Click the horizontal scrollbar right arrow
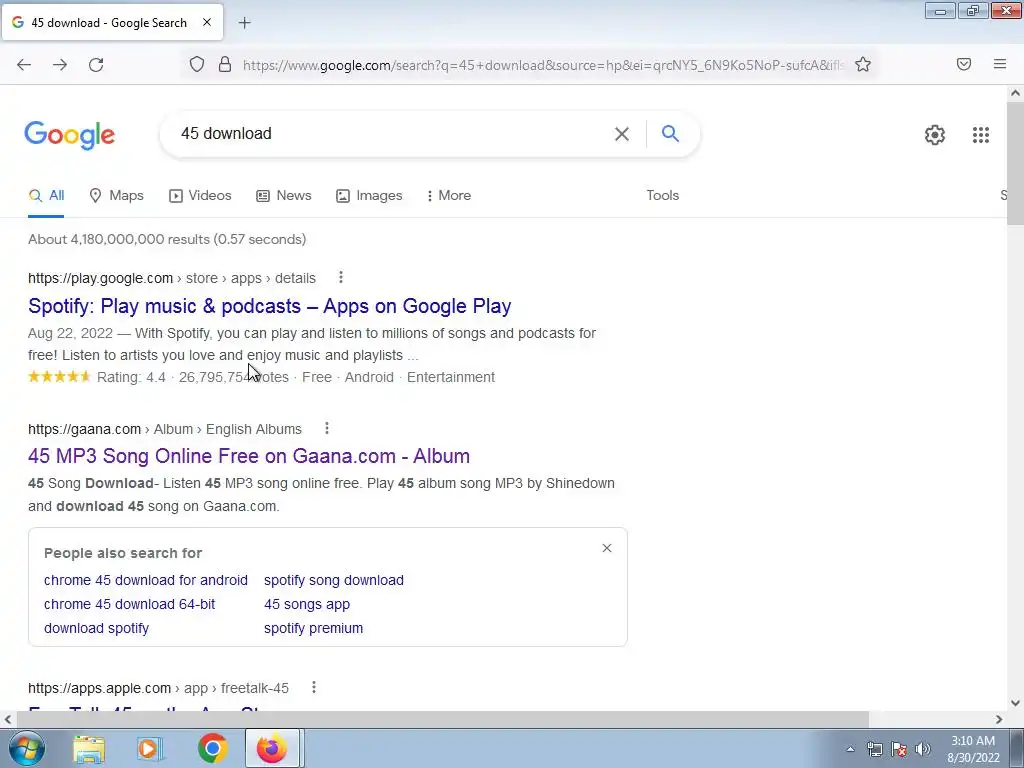This screenshot has height=768, width=1024. click(999, 719)
